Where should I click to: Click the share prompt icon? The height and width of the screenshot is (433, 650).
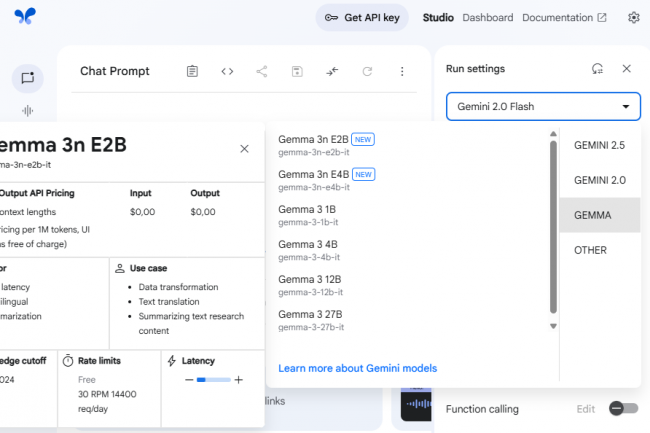tap(262, 71)
